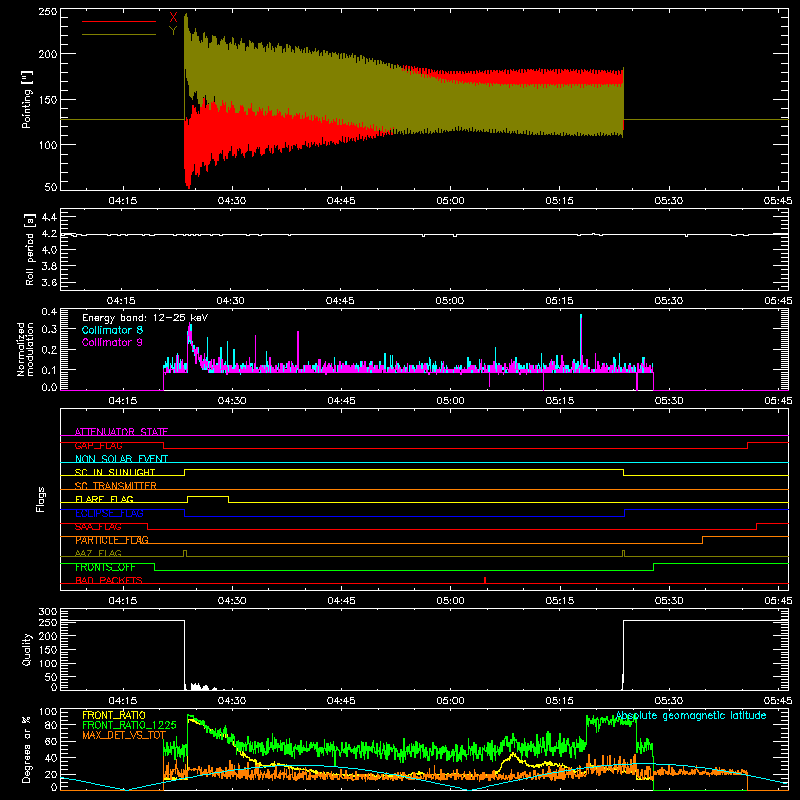Click 'Energy band: 12-25 keV' annotation
The height and width of the screenshot is (800, 800).
pos(145,318)
